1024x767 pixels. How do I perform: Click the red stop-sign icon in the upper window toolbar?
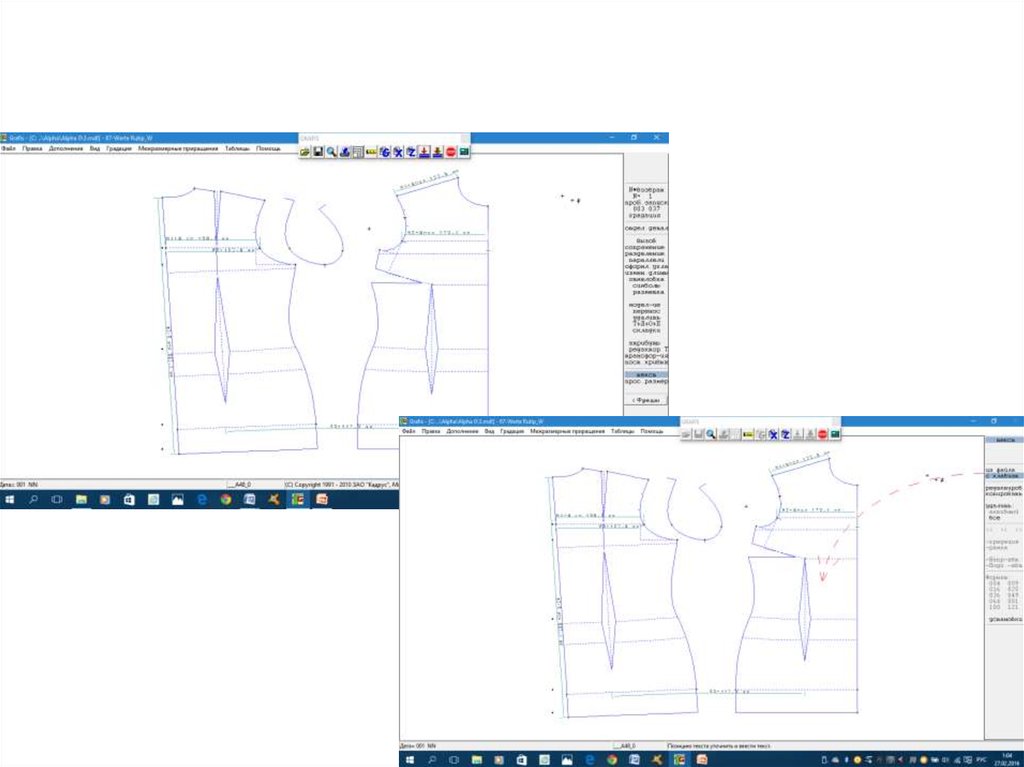coord(451,152)
